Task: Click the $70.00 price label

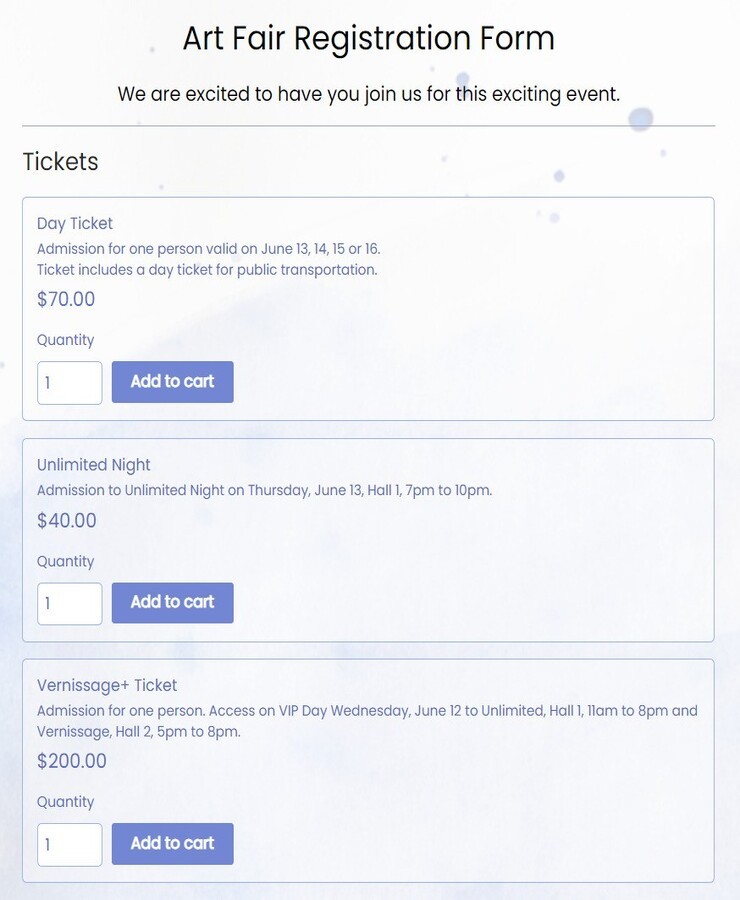Action: (66, 297)
